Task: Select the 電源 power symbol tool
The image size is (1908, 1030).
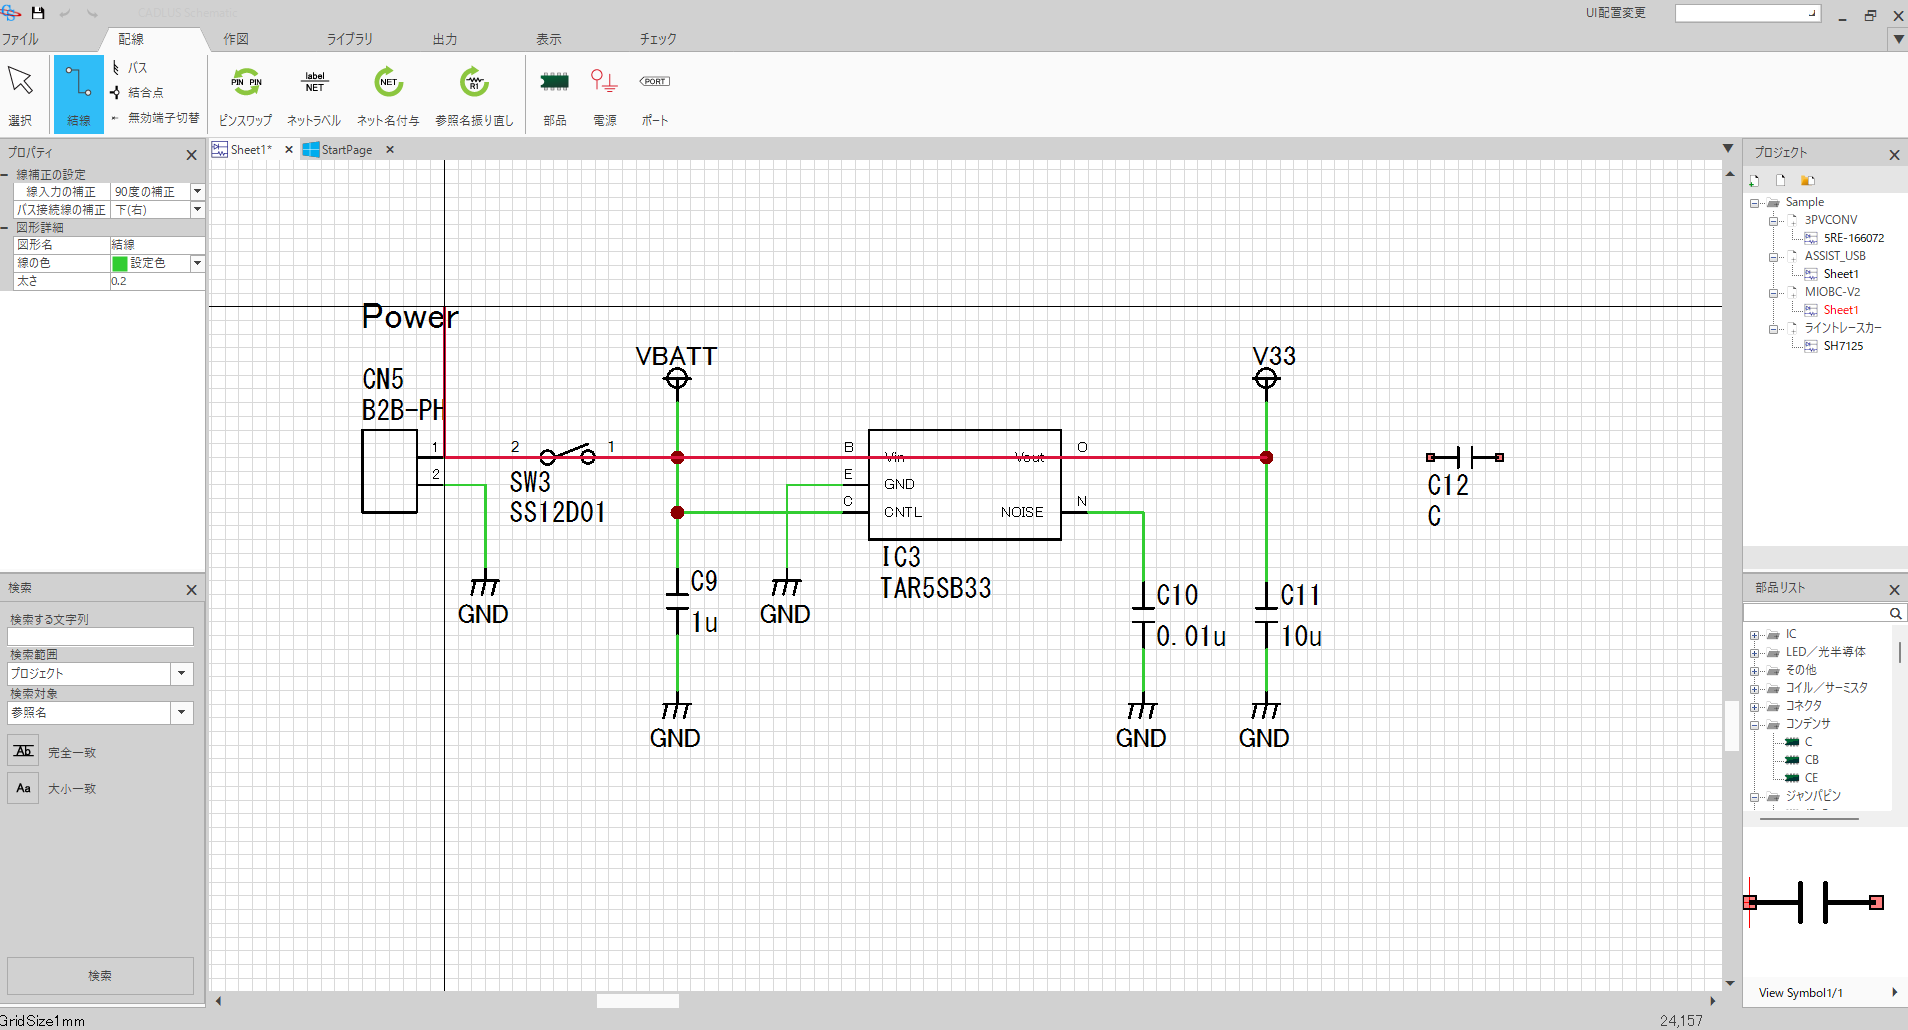Action: pyautogui.click(x=604, y=94)
